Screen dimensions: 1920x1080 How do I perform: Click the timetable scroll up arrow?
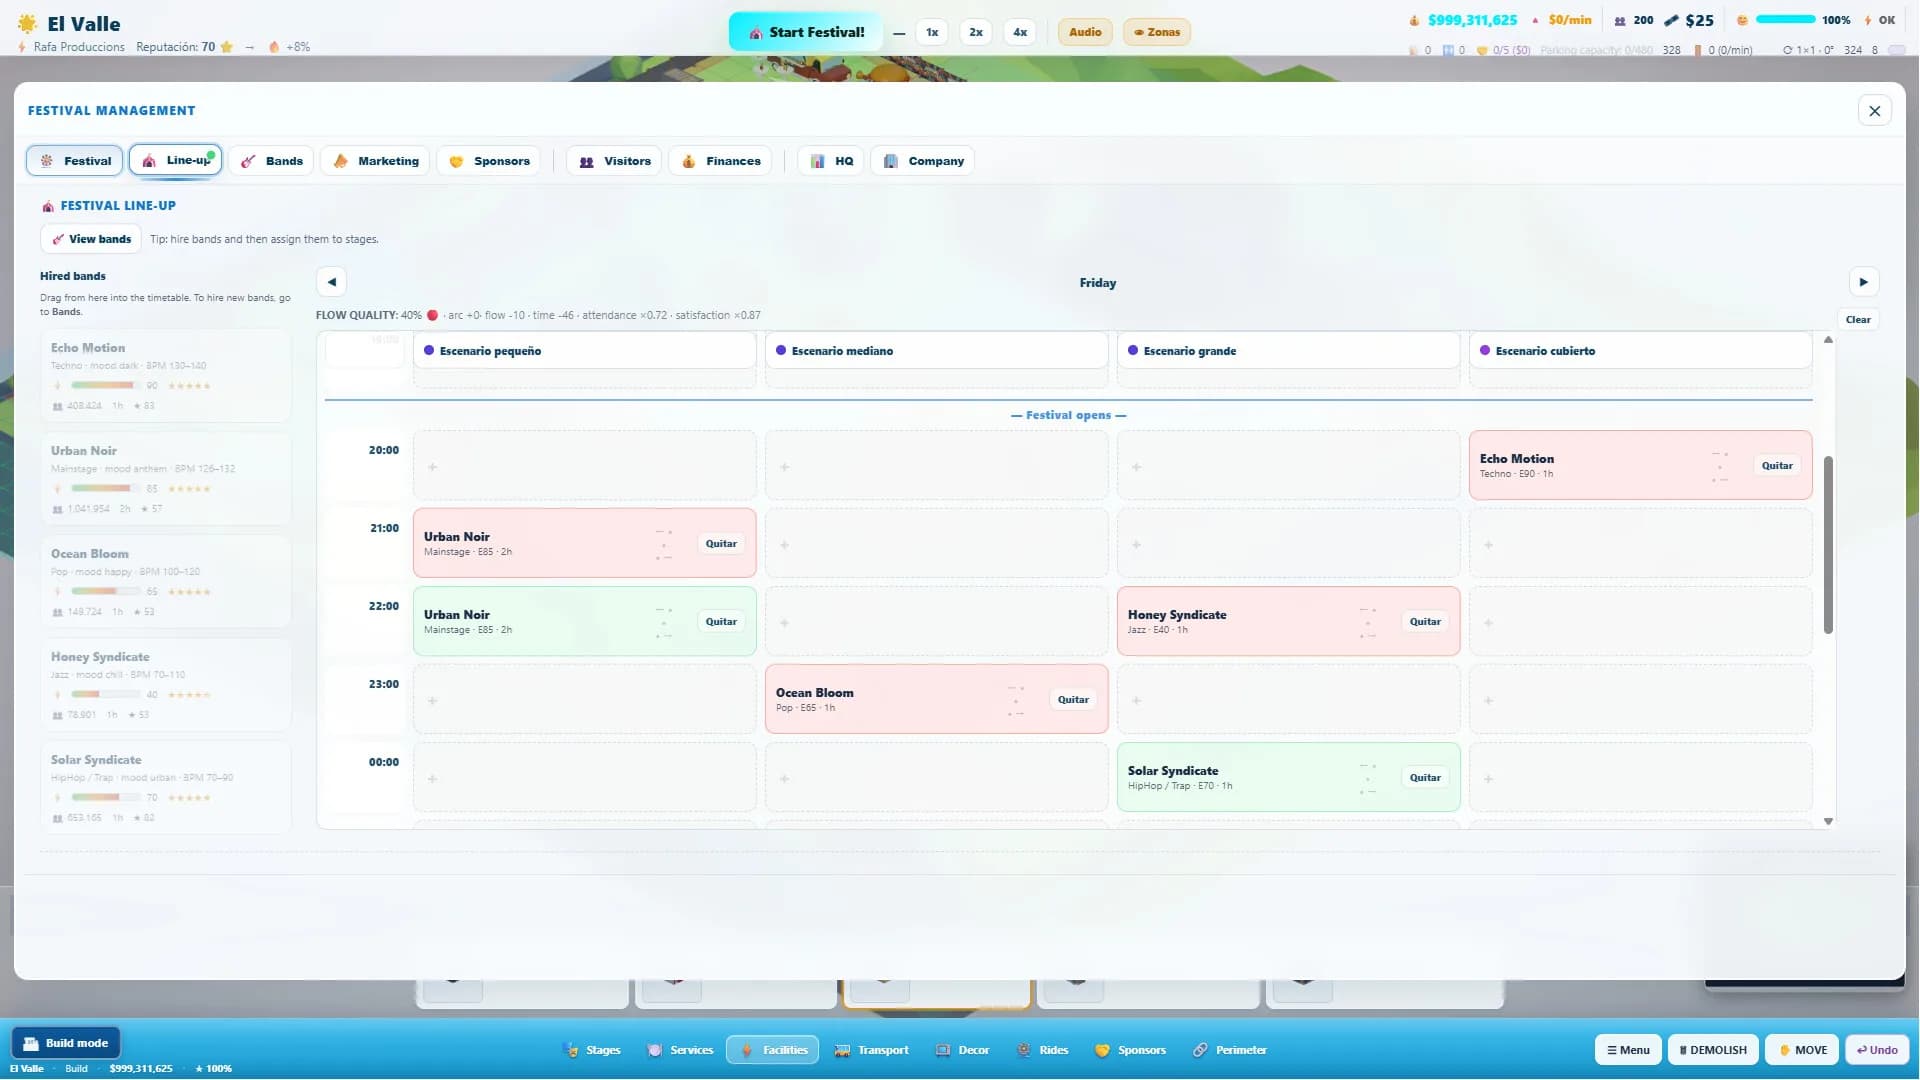(1828, 340)
